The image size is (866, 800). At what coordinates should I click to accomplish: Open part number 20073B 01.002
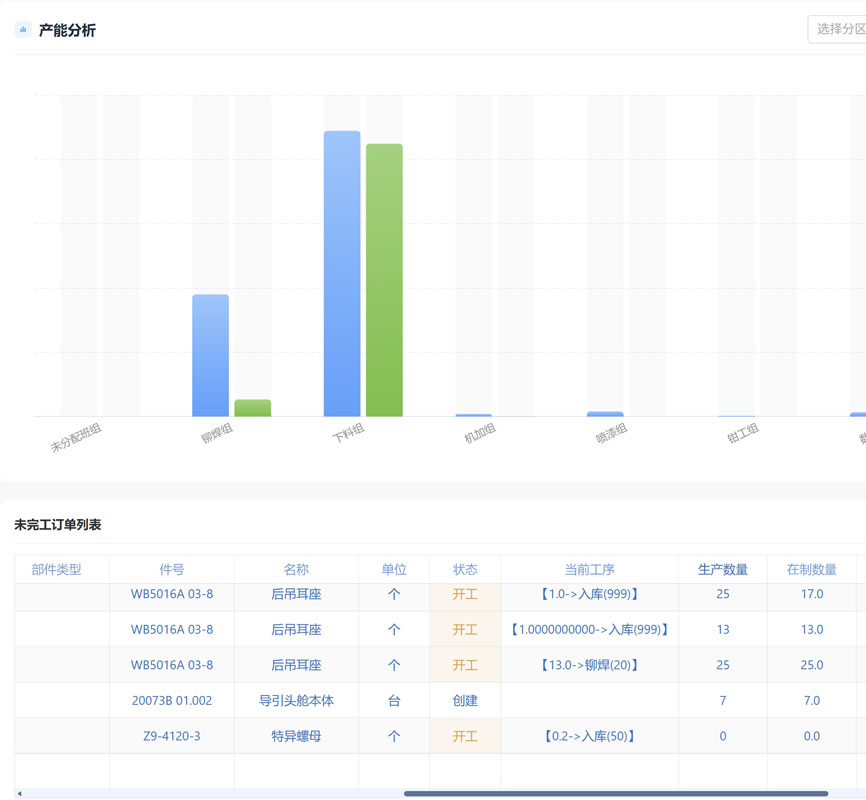(x=172, y=701)
